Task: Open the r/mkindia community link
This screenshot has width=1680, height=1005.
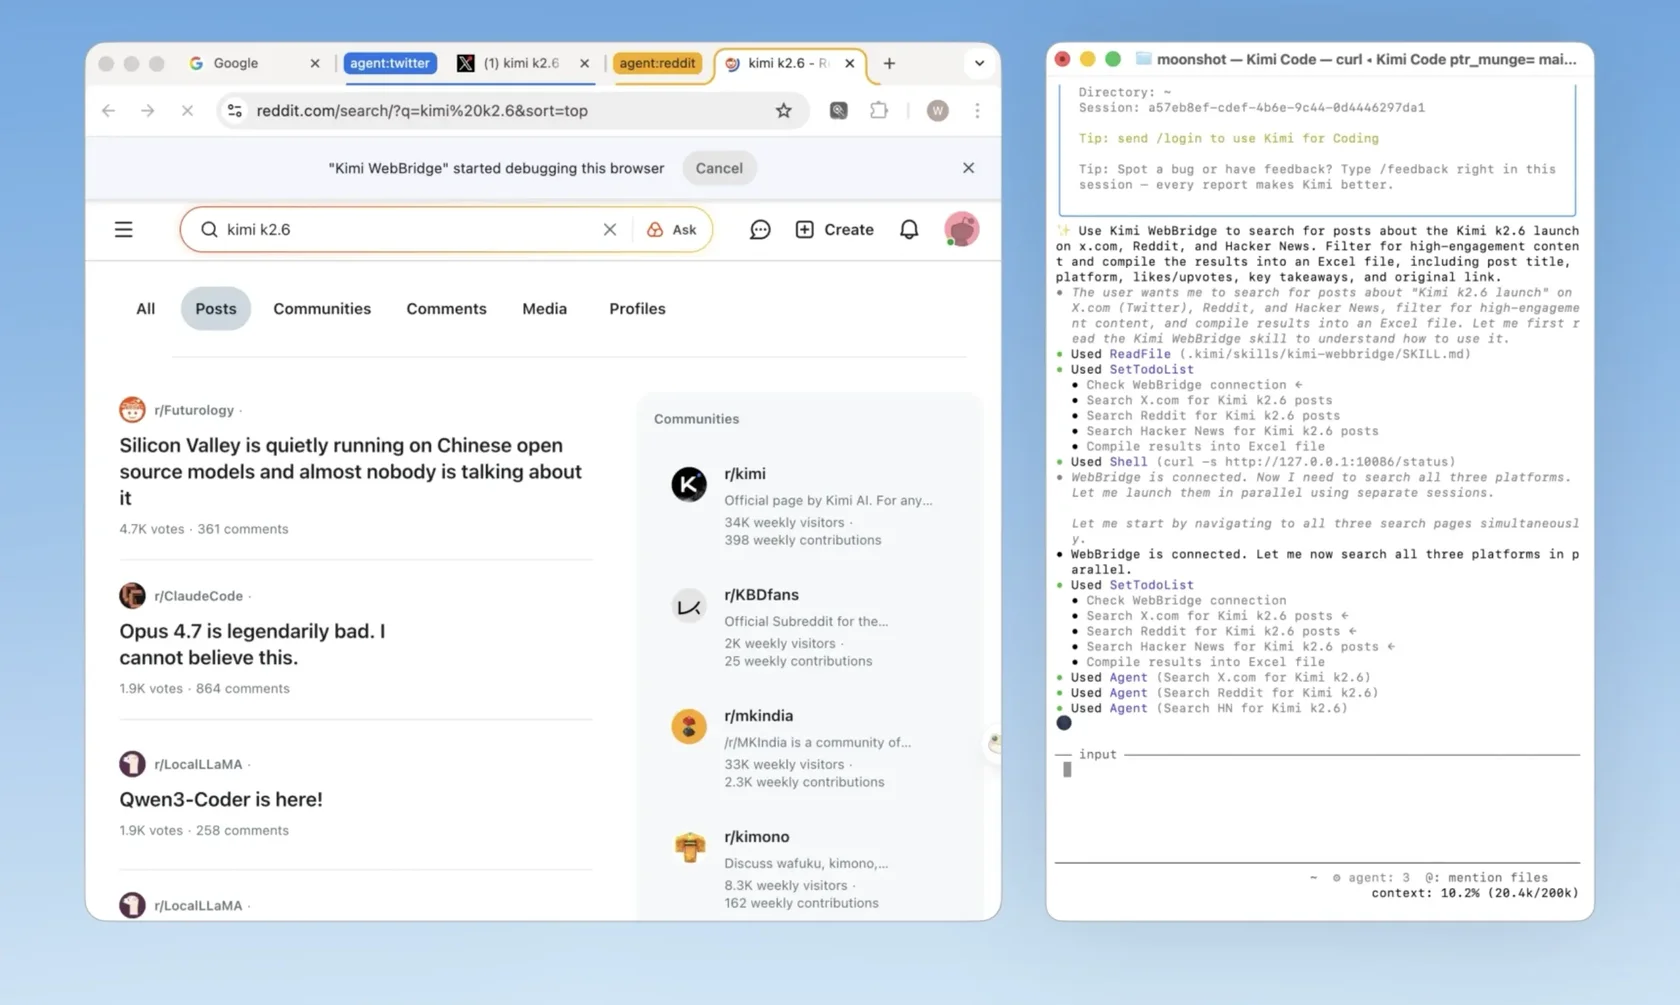Action: click(x=758, y=716)
